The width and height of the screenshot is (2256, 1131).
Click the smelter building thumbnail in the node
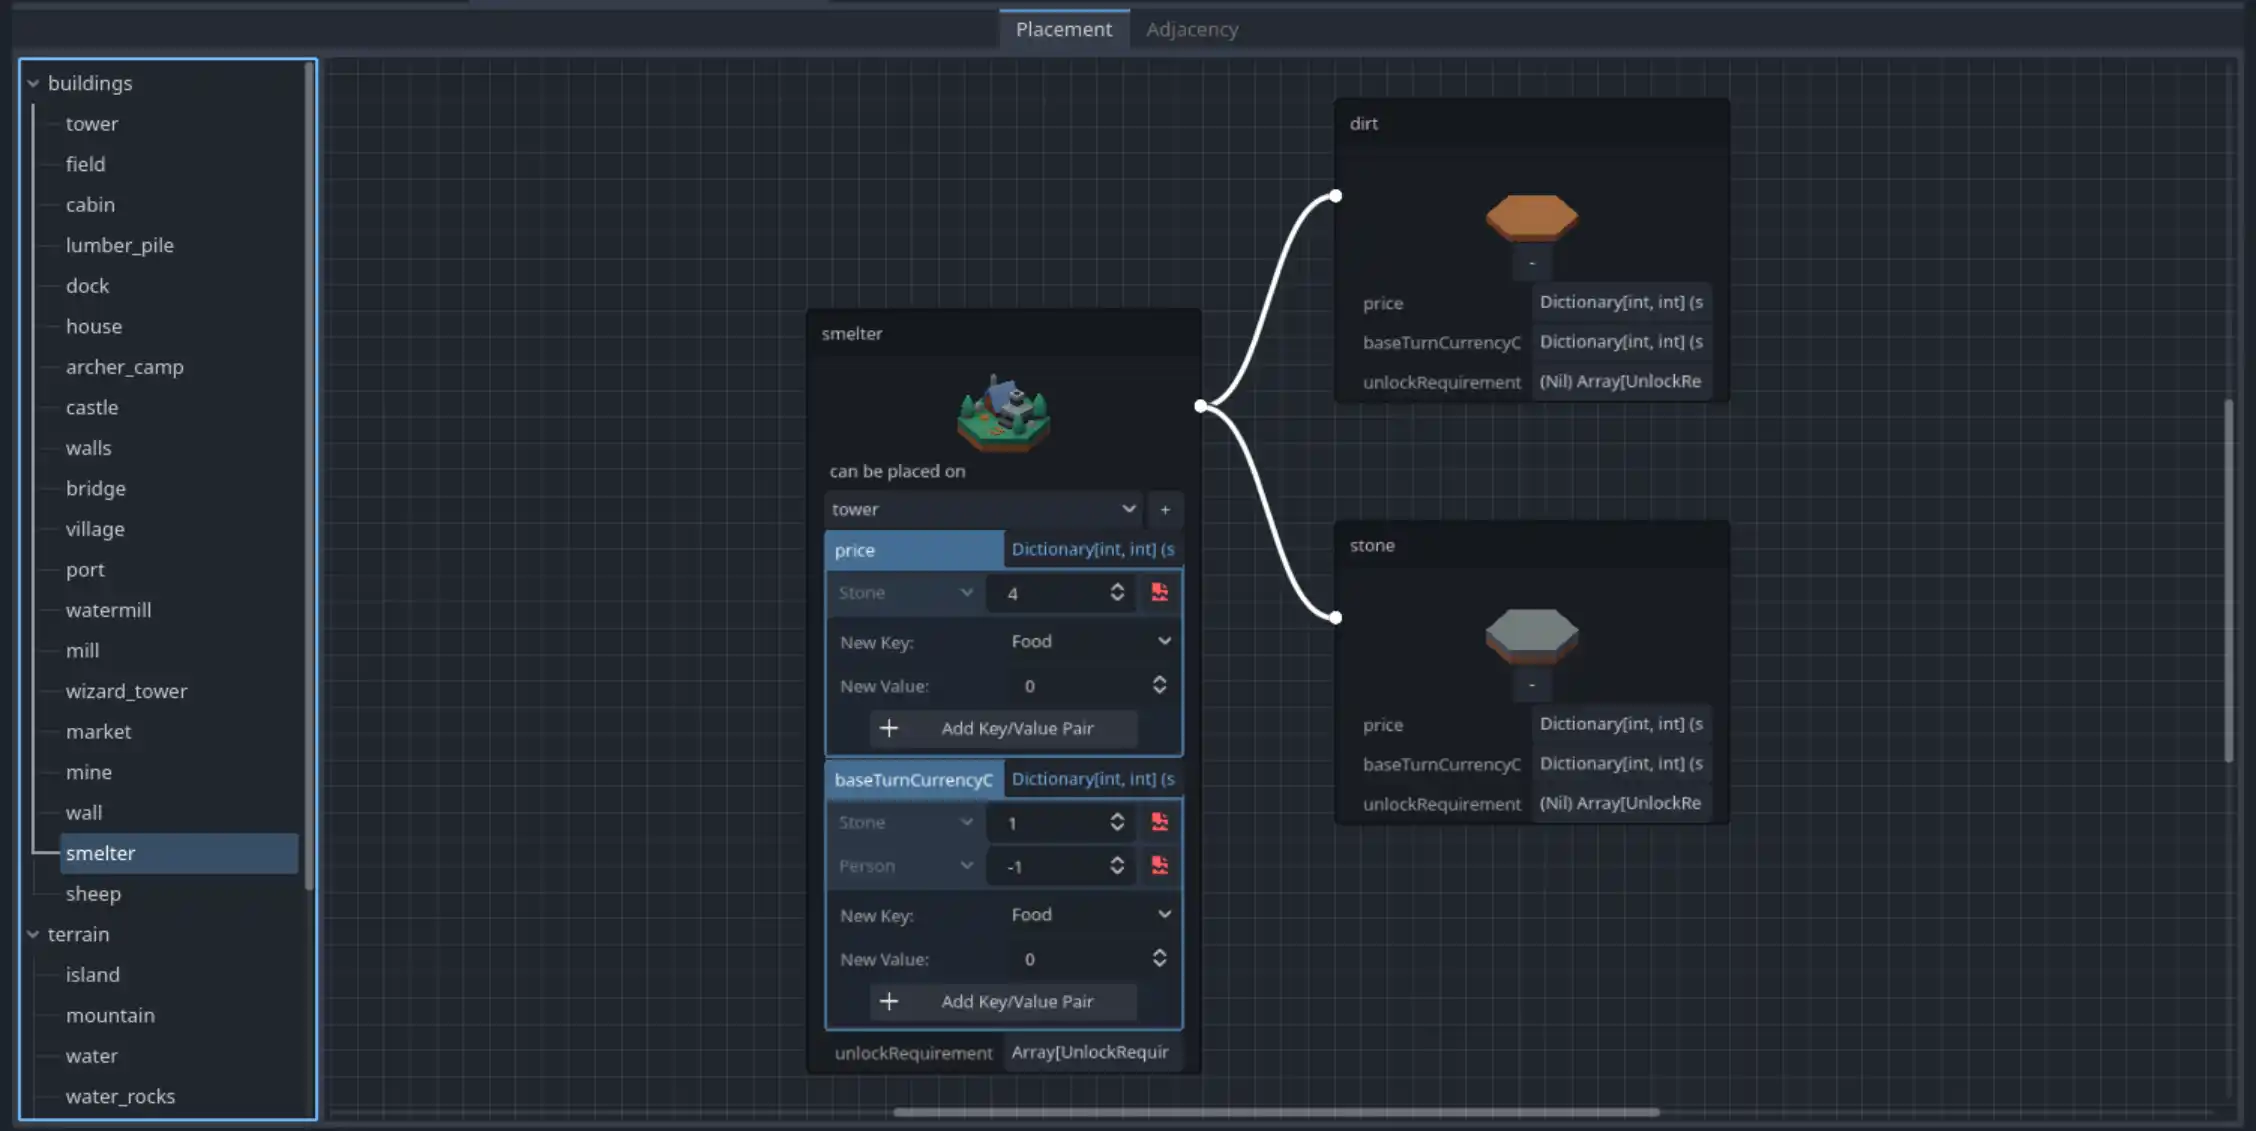(1003, 414)
